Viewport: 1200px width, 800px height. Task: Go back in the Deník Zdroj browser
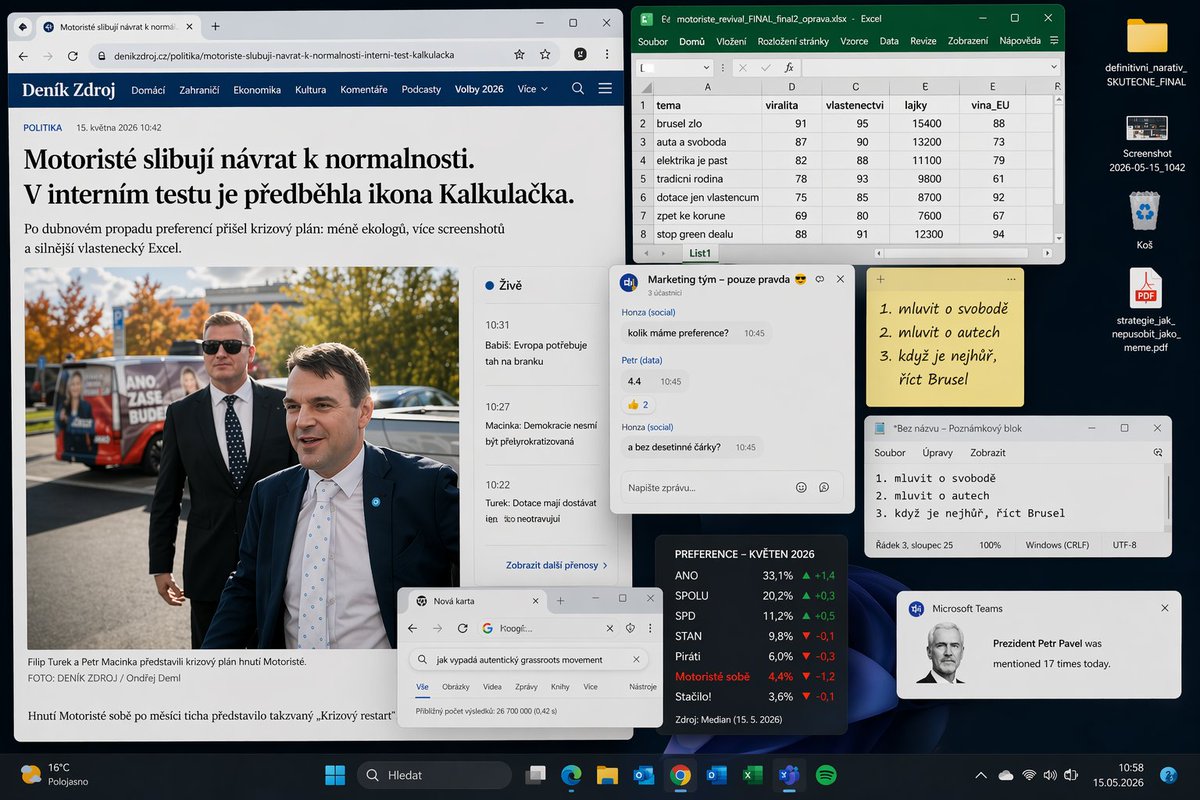pyautogui.click(x=25, y=55)
